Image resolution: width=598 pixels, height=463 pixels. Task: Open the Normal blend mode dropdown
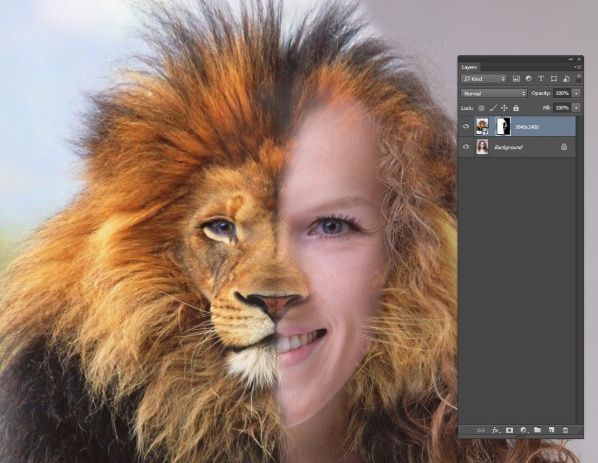point(494,93)
